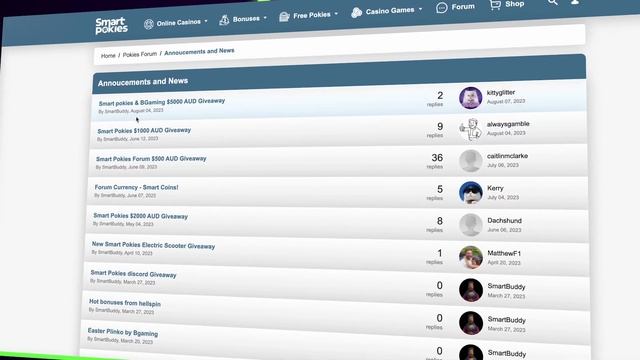
Task: Click the August 07, 2023 date
Action: (506, 101)
